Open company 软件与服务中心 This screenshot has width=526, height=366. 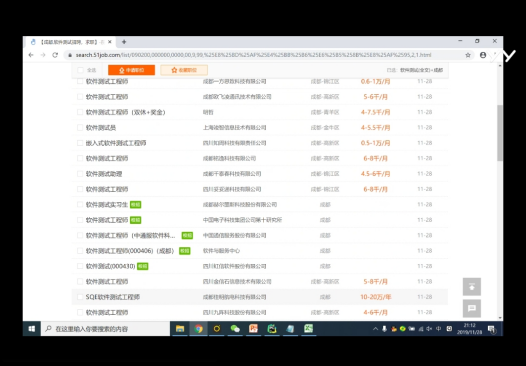tap(221, 251)
